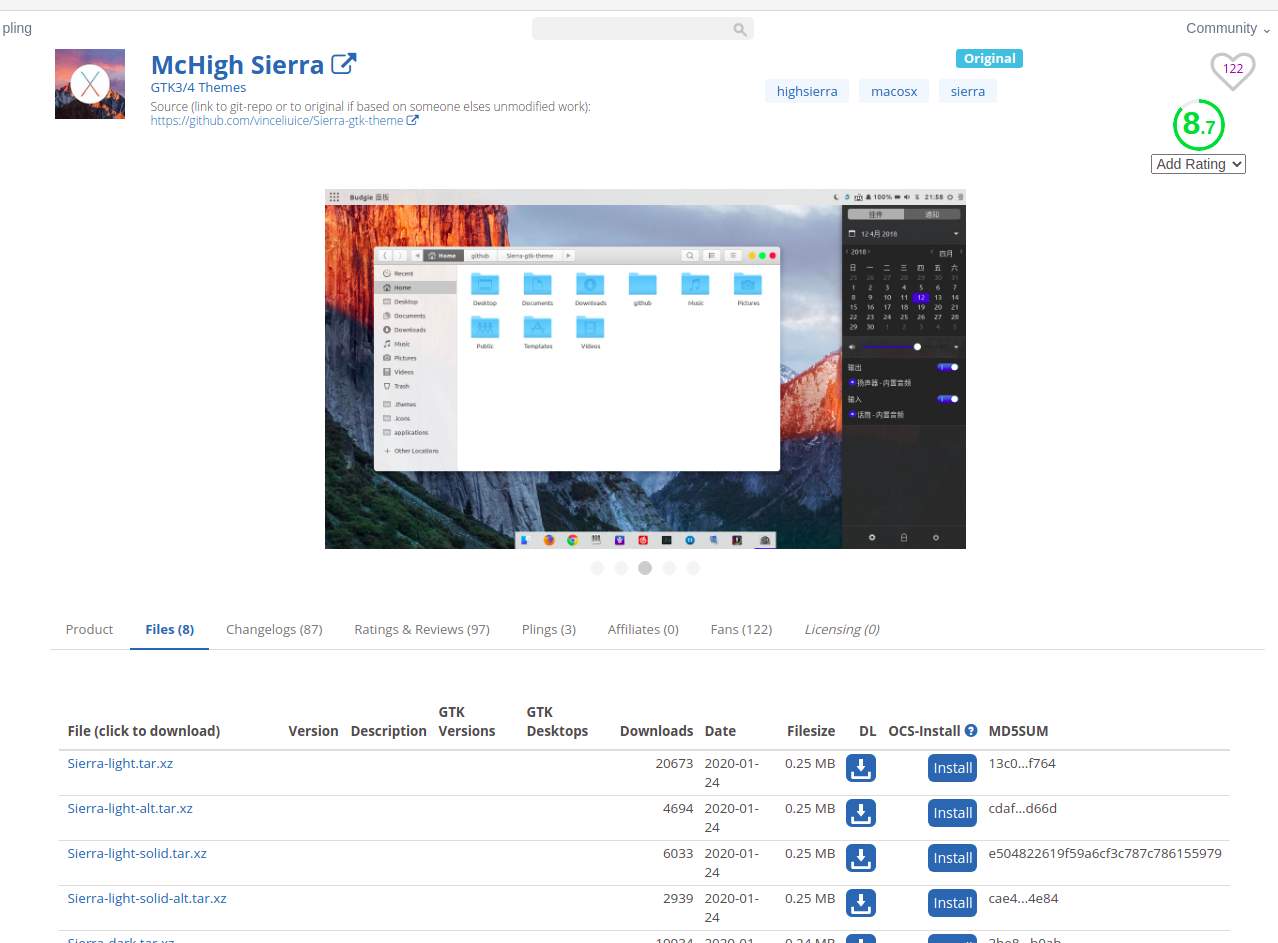The width and height of the screenshot is (1278, 943).
Task: Download icon for Sierra-light-solid.tar.xz
Action: click(x=861, y=858)
